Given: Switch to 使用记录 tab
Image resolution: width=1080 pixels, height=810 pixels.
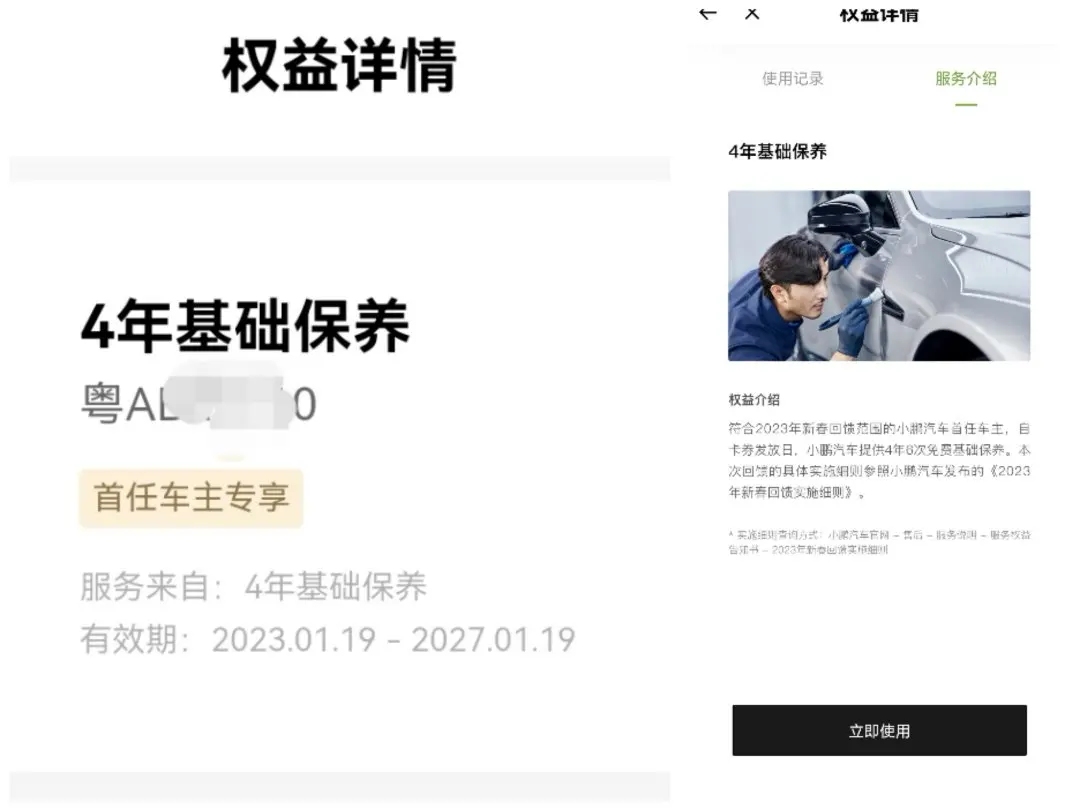Looking at the screenshot, I should tap(793, 79).
